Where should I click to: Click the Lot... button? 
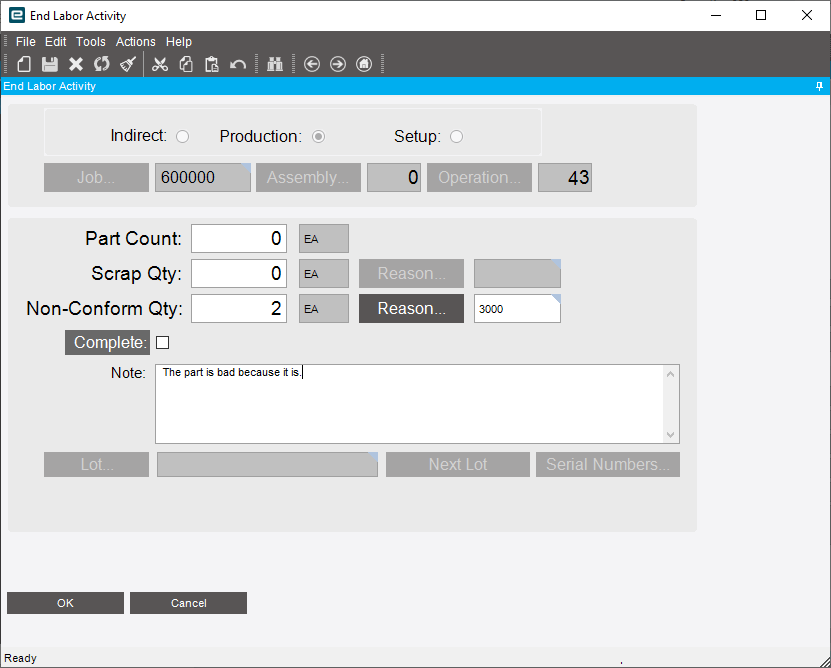pyautogui.click(x=96, y=464)
